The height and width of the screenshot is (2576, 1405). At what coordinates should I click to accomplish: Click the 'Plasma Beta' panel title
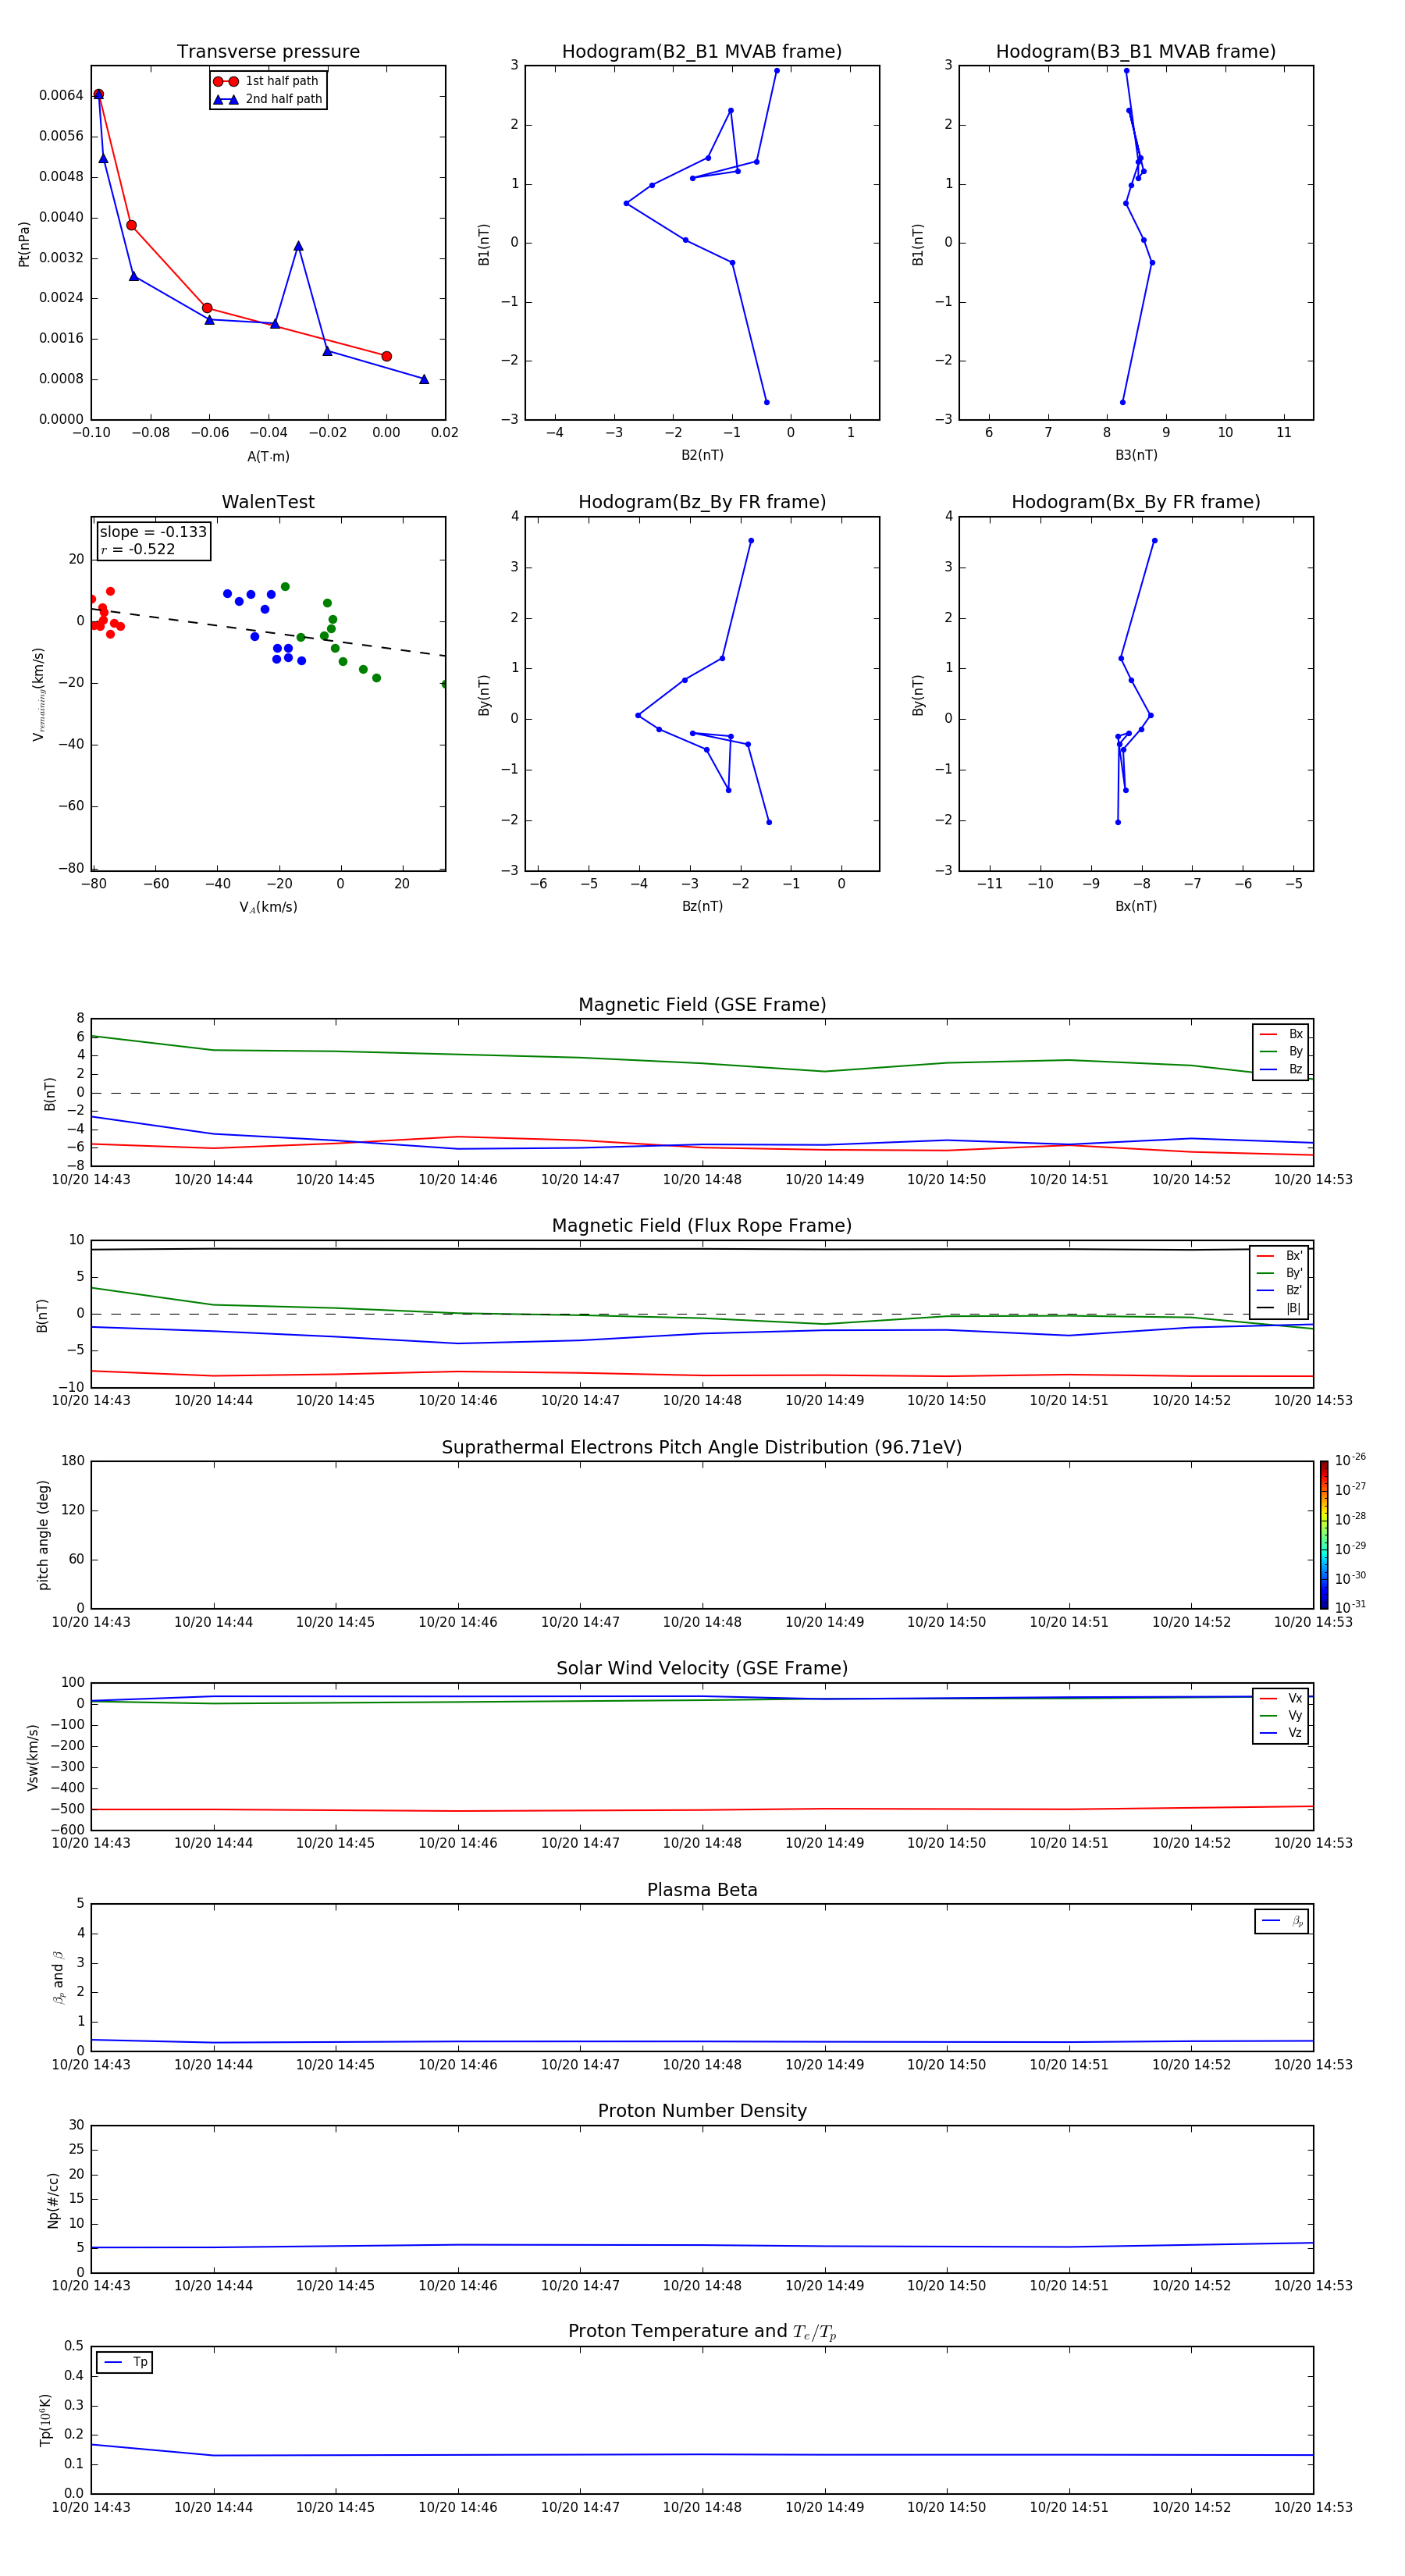(x=702, y=1891)
